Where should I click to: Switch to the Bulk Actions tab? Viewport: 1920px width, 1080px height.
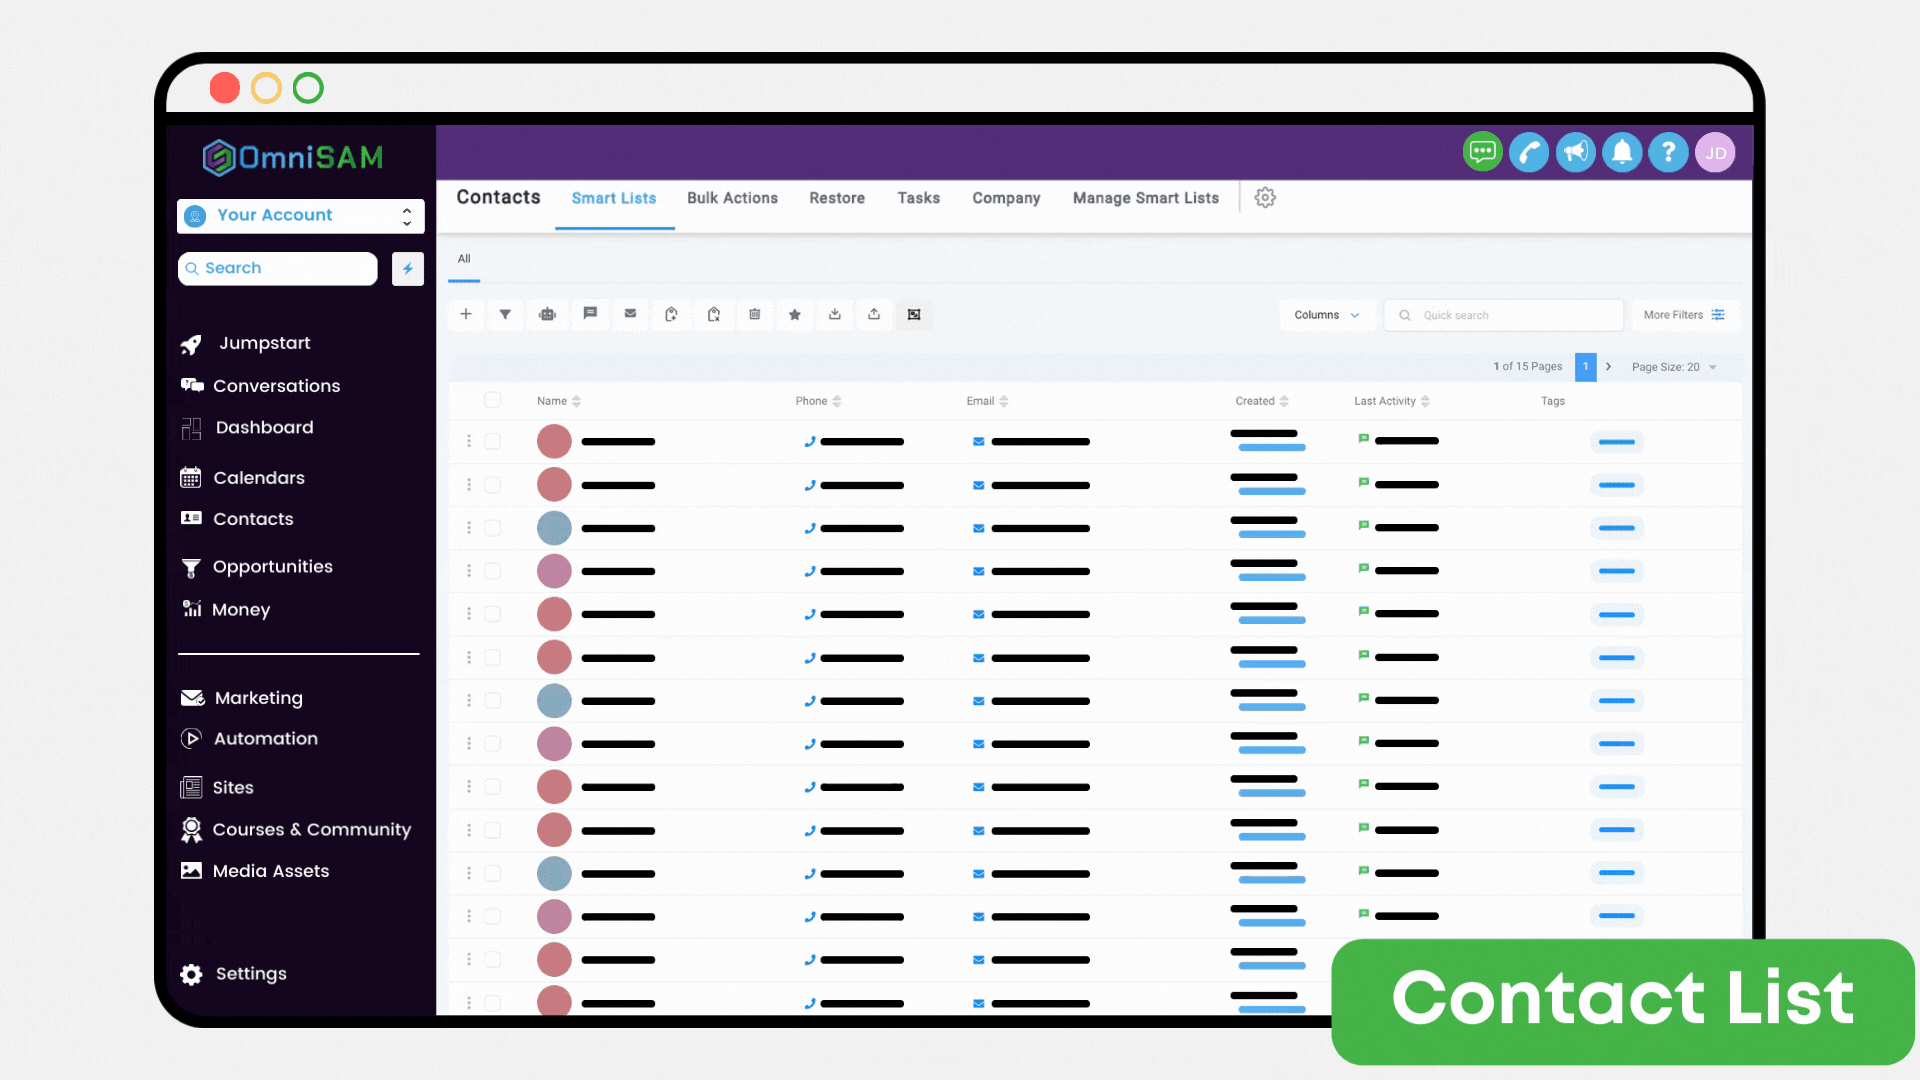coord(732,198)
